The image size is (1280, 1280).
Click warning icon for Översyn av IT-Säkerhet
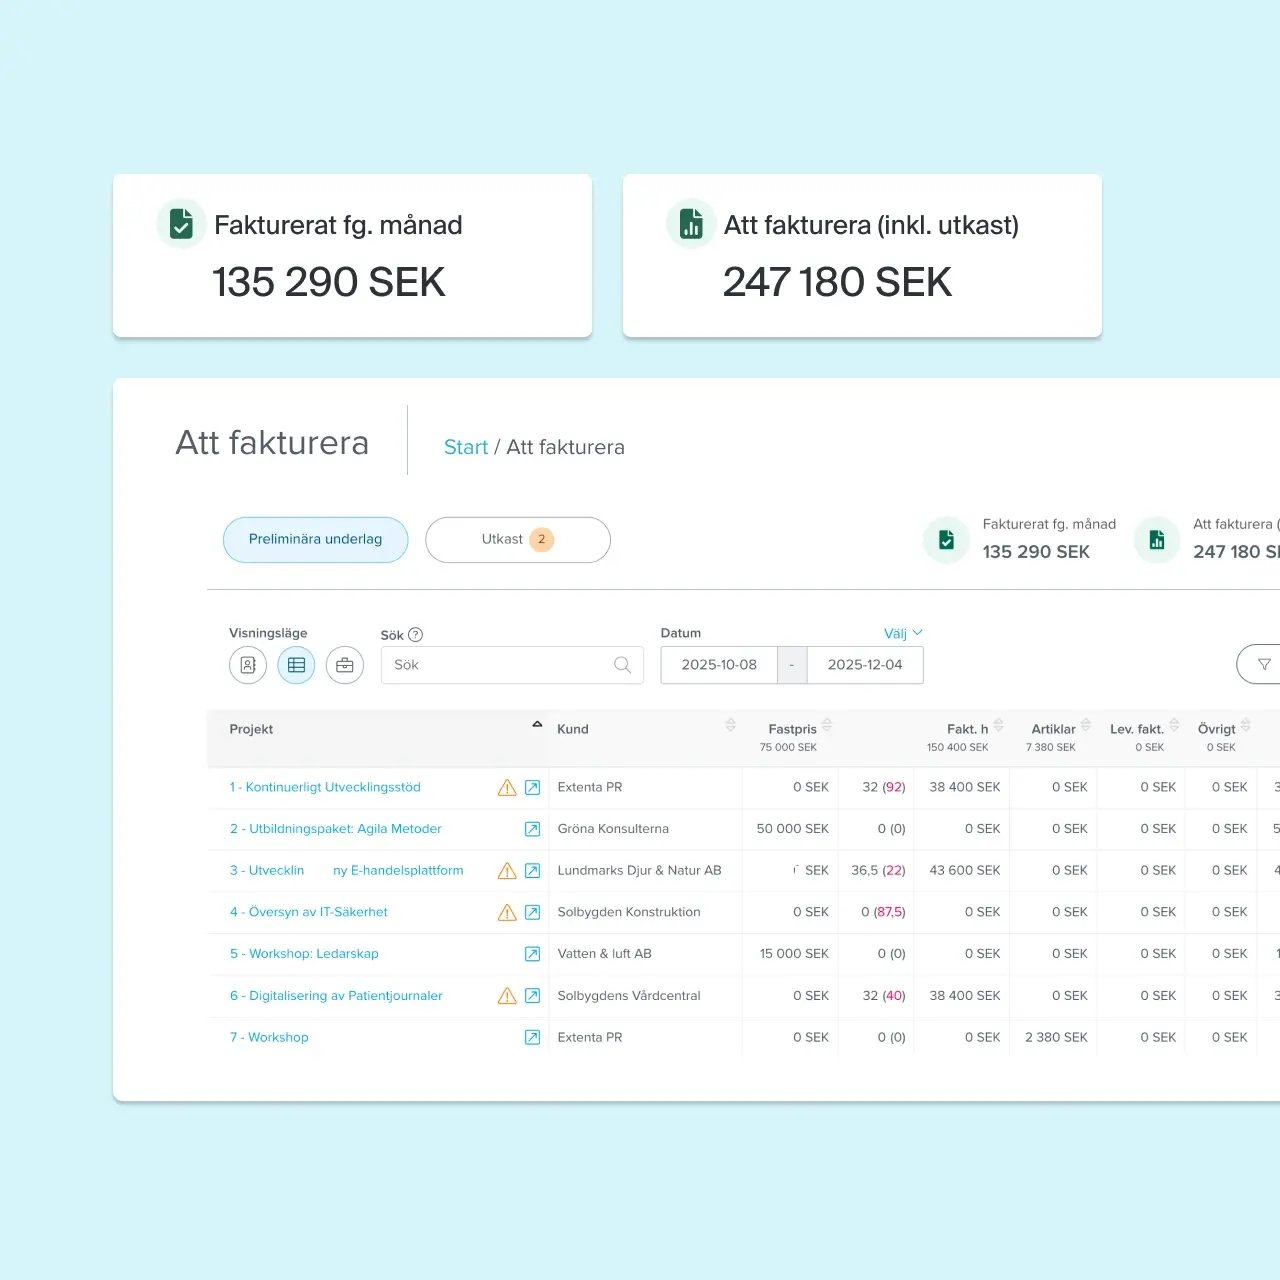507,913
